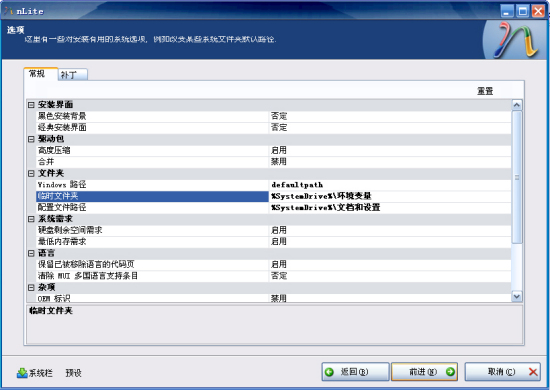The image size is (550, 390).
Task: Select the 常规 tab
Action: pos(40,74)
